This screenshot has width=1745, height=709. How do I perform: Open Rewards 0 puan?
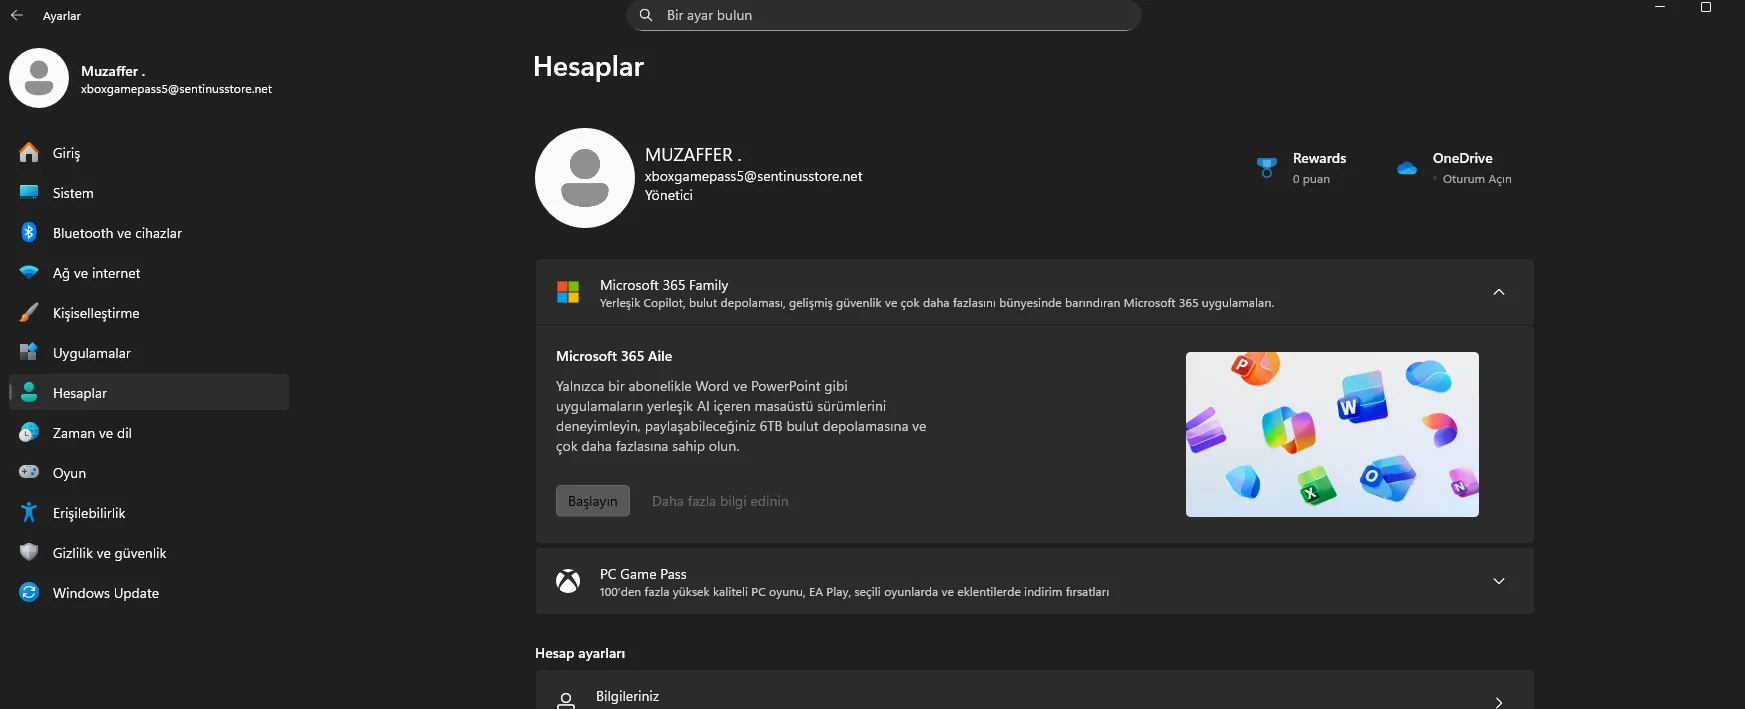pos(1302,168)
